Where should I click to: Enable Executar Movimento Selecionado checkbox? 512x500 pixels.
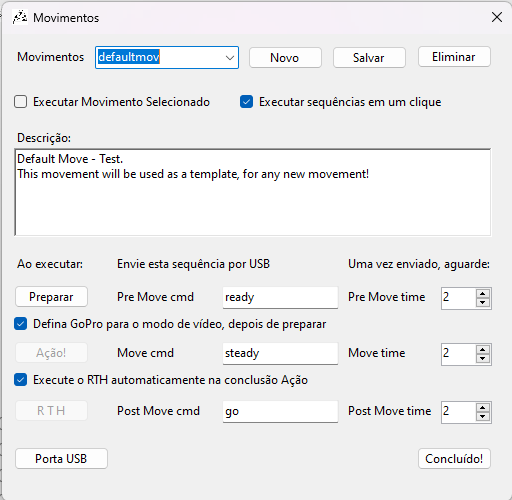click(21, 102)
